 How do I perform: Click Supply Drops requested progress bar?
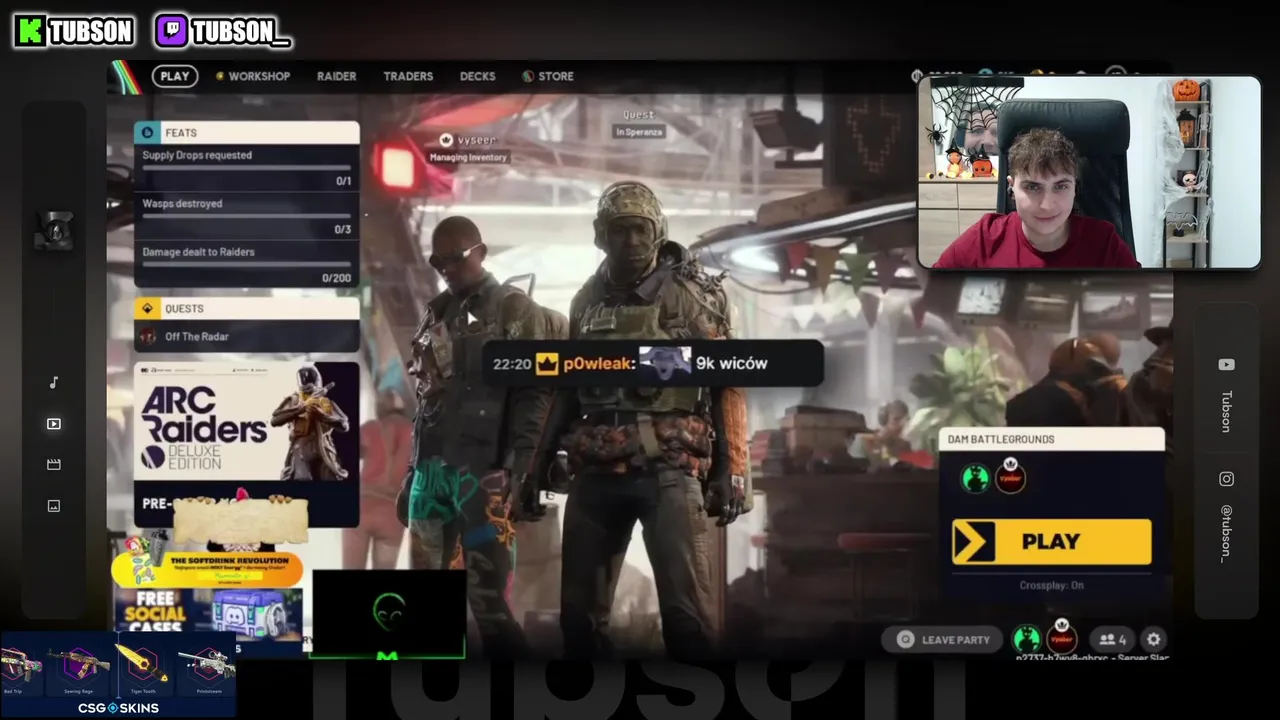(x=246, y=166)
